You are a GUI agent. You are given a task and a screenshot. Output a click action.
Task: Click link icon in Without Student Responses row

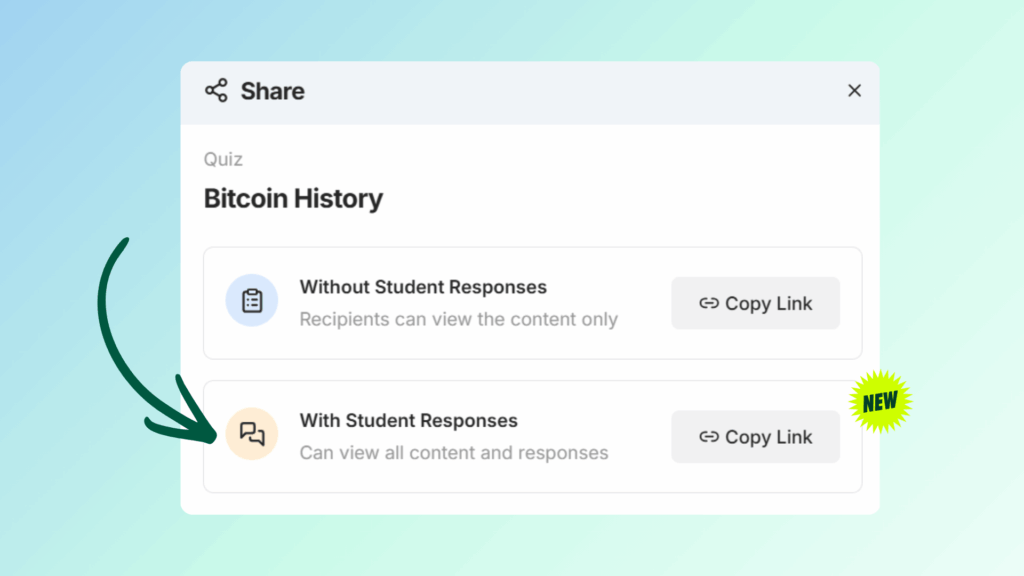[x=709, y=304]
